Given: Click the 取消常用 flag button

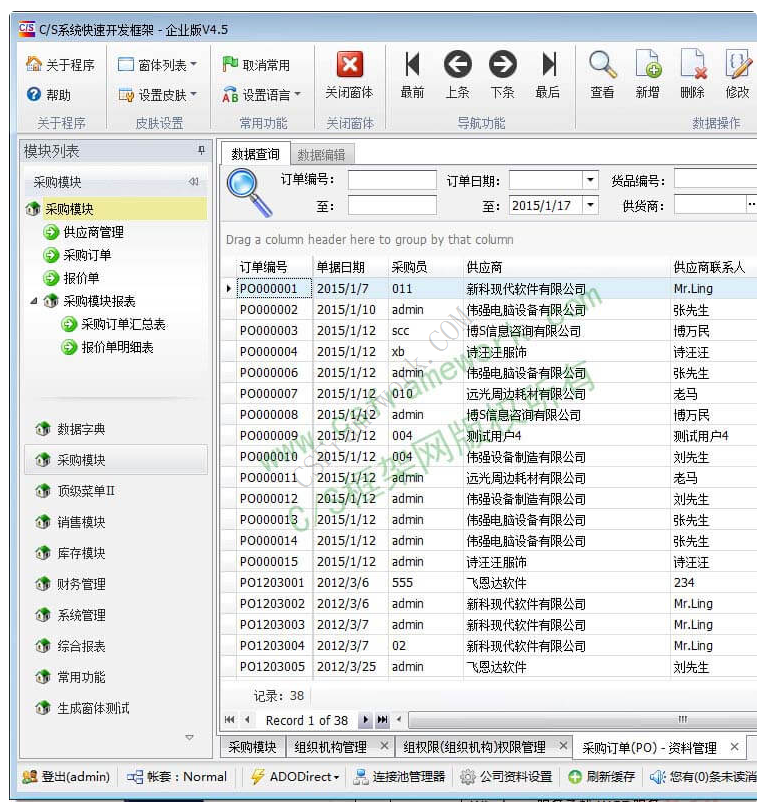Looking at the screenshot, I should [x=256, y=64].
